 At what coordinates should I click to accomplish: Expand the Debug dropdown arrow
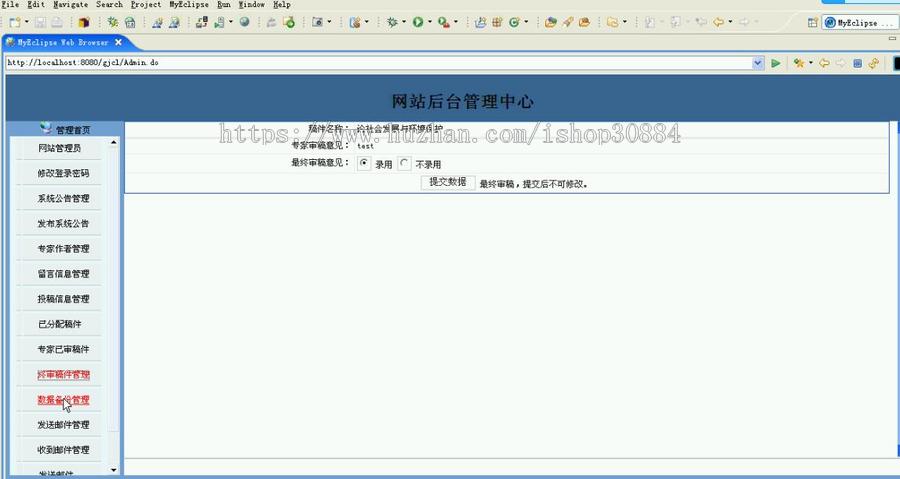[x=404, y=22]
